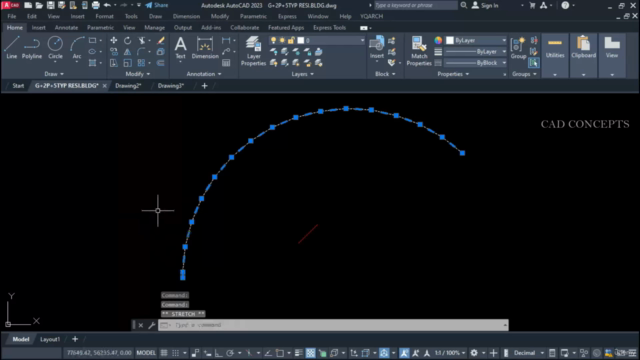This screenshot has width=640, height=360.
Task: Open the Express menu
Action: pos(287,16)
